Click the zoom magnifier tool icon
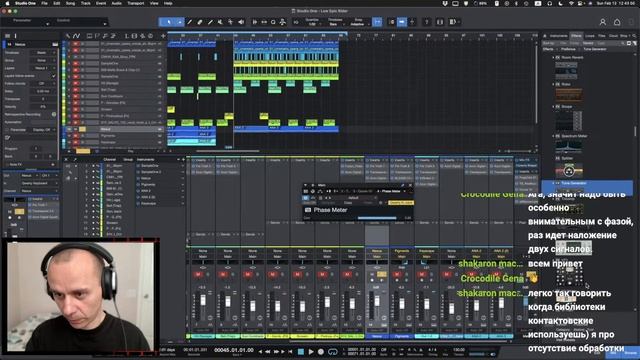This screenshot has width=640, height=360. tap(273, 22)
